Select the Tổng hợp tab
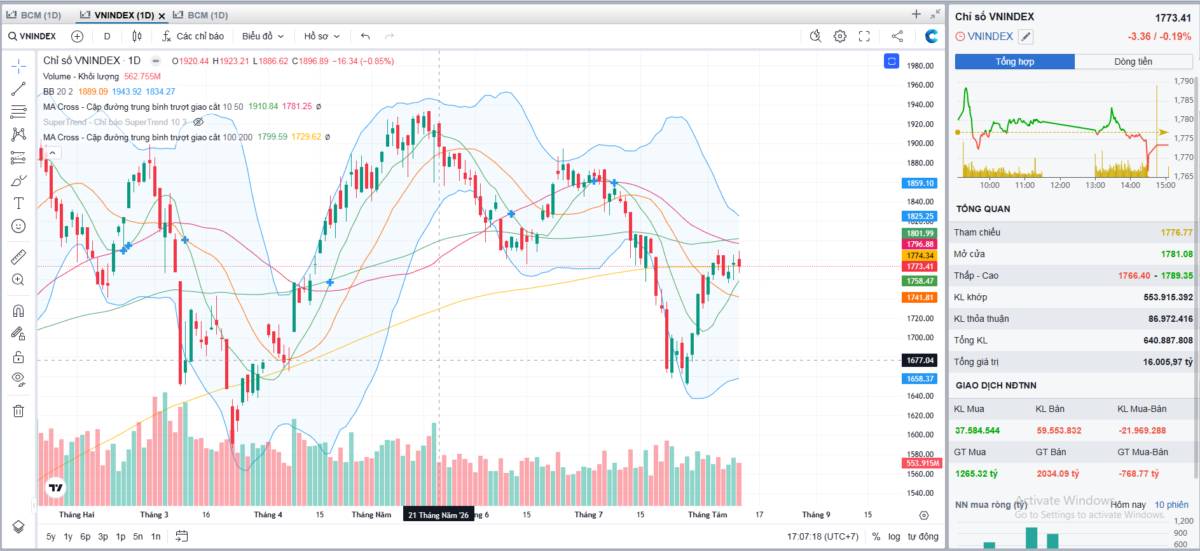Viewport: 1200px width, 551px height. click(1014, 62)
